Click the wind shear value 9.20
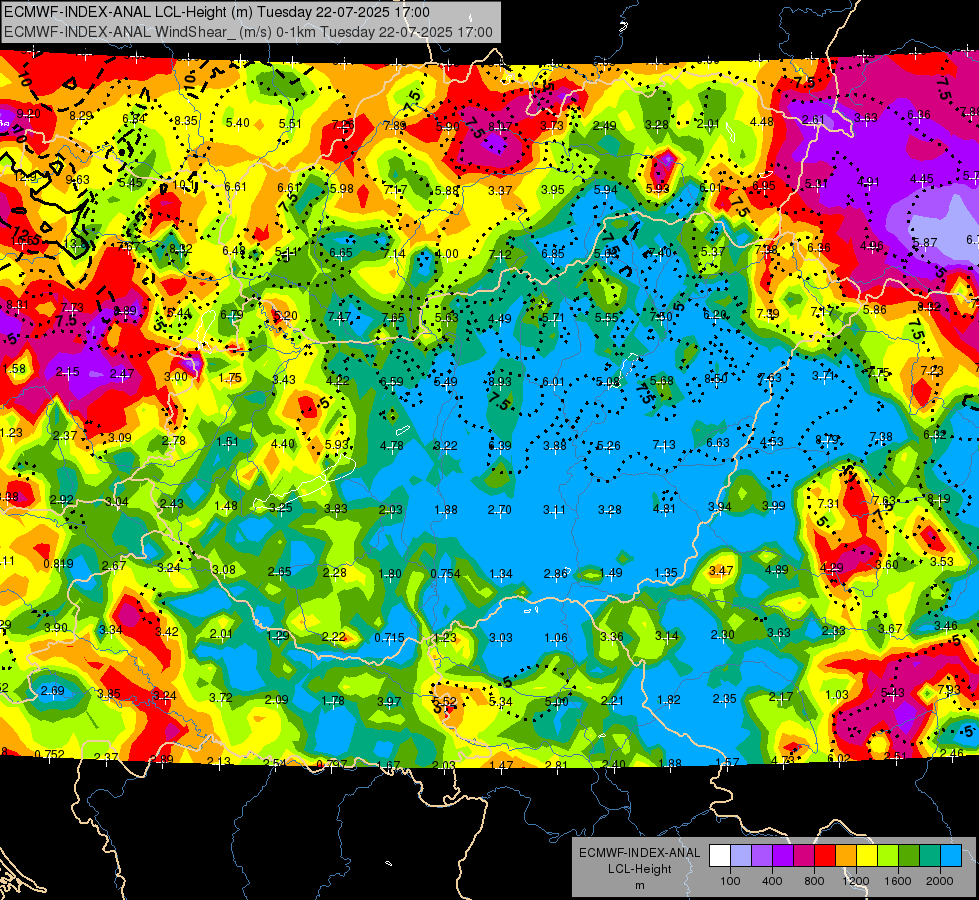 click(x=29, y=114)
